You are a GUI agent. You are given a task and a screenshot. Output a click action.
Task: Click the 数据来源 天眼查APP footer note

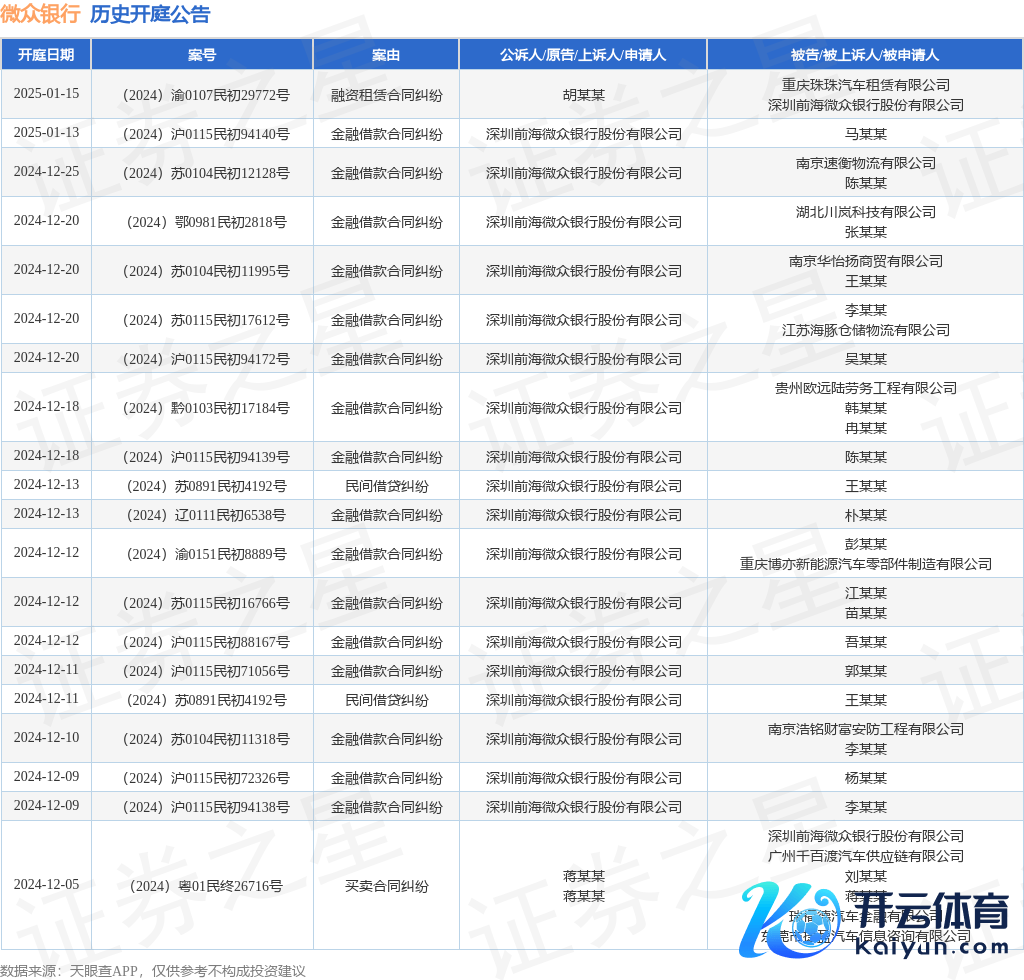(x=152, y=970)
